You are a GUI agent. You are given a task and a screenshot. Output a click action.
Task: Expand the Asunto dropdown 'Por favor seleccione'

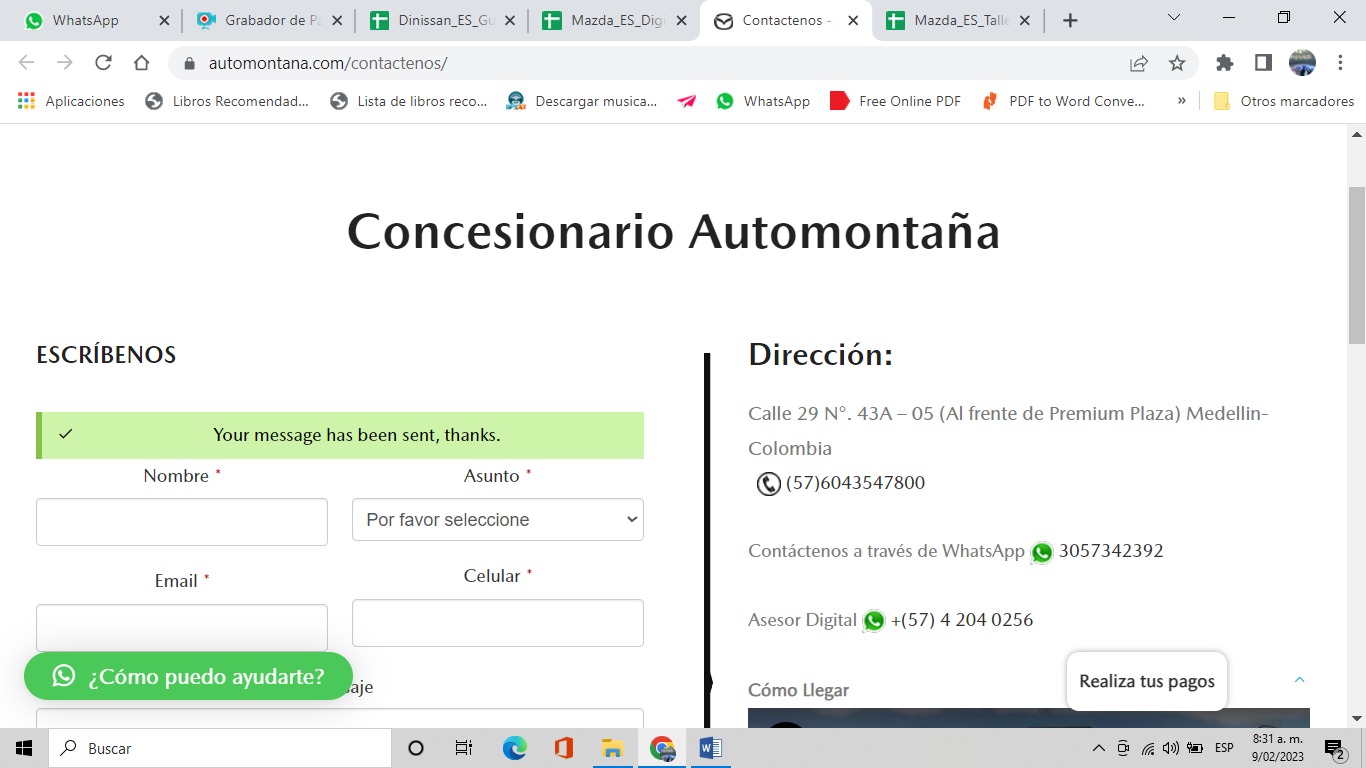[498, 520]
